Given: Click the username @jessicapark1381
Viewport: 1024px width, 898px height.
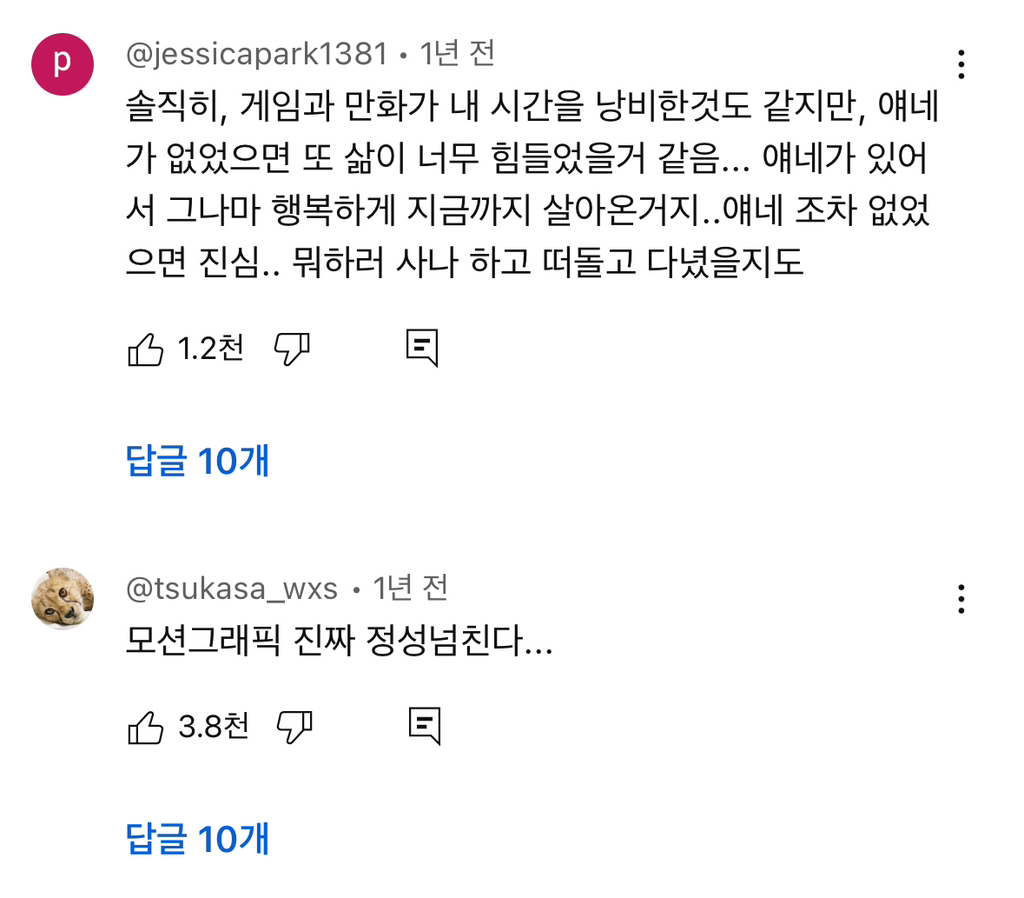Looking at the screenshot, I should pyautogui.click(x=253, y=57).
